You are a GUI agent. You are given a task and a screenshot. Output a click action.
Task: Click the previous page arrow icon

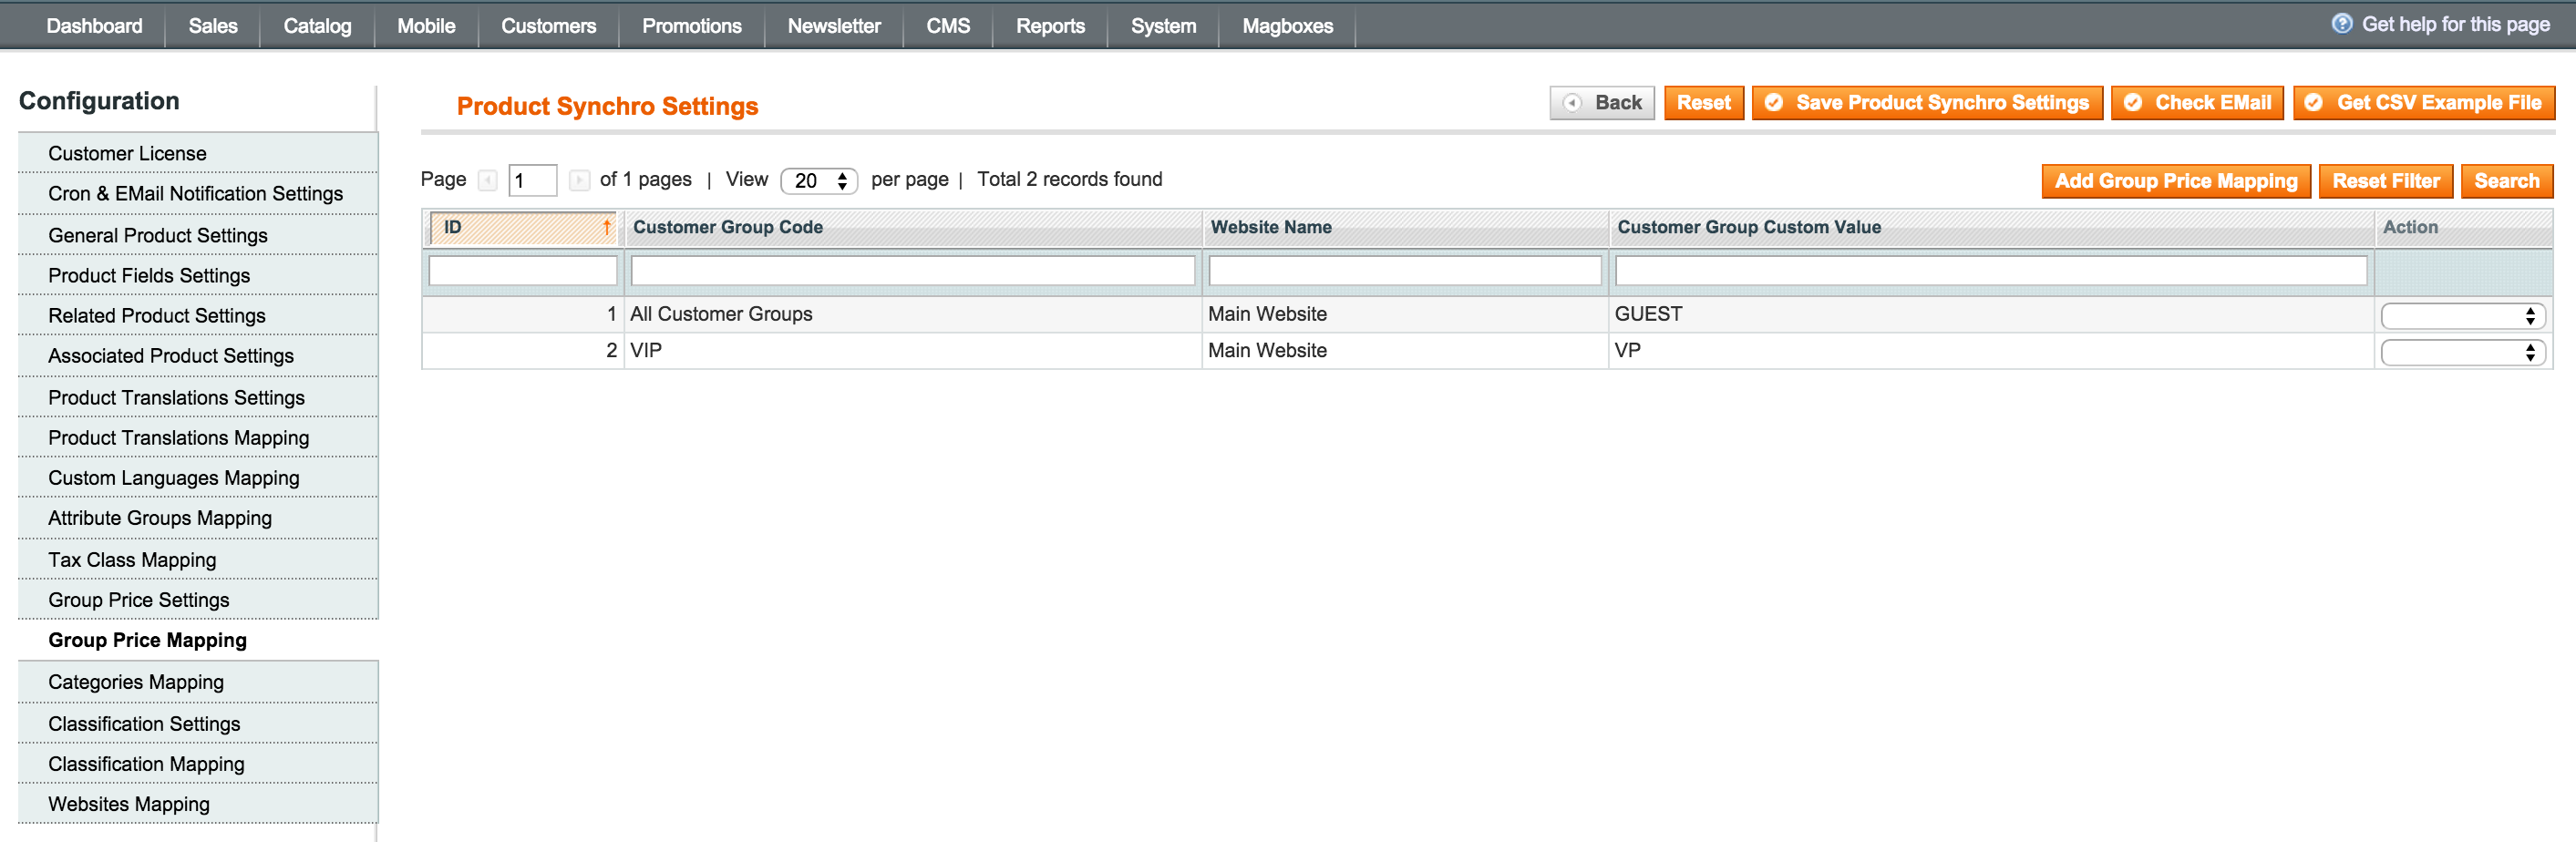pos(488,181)
